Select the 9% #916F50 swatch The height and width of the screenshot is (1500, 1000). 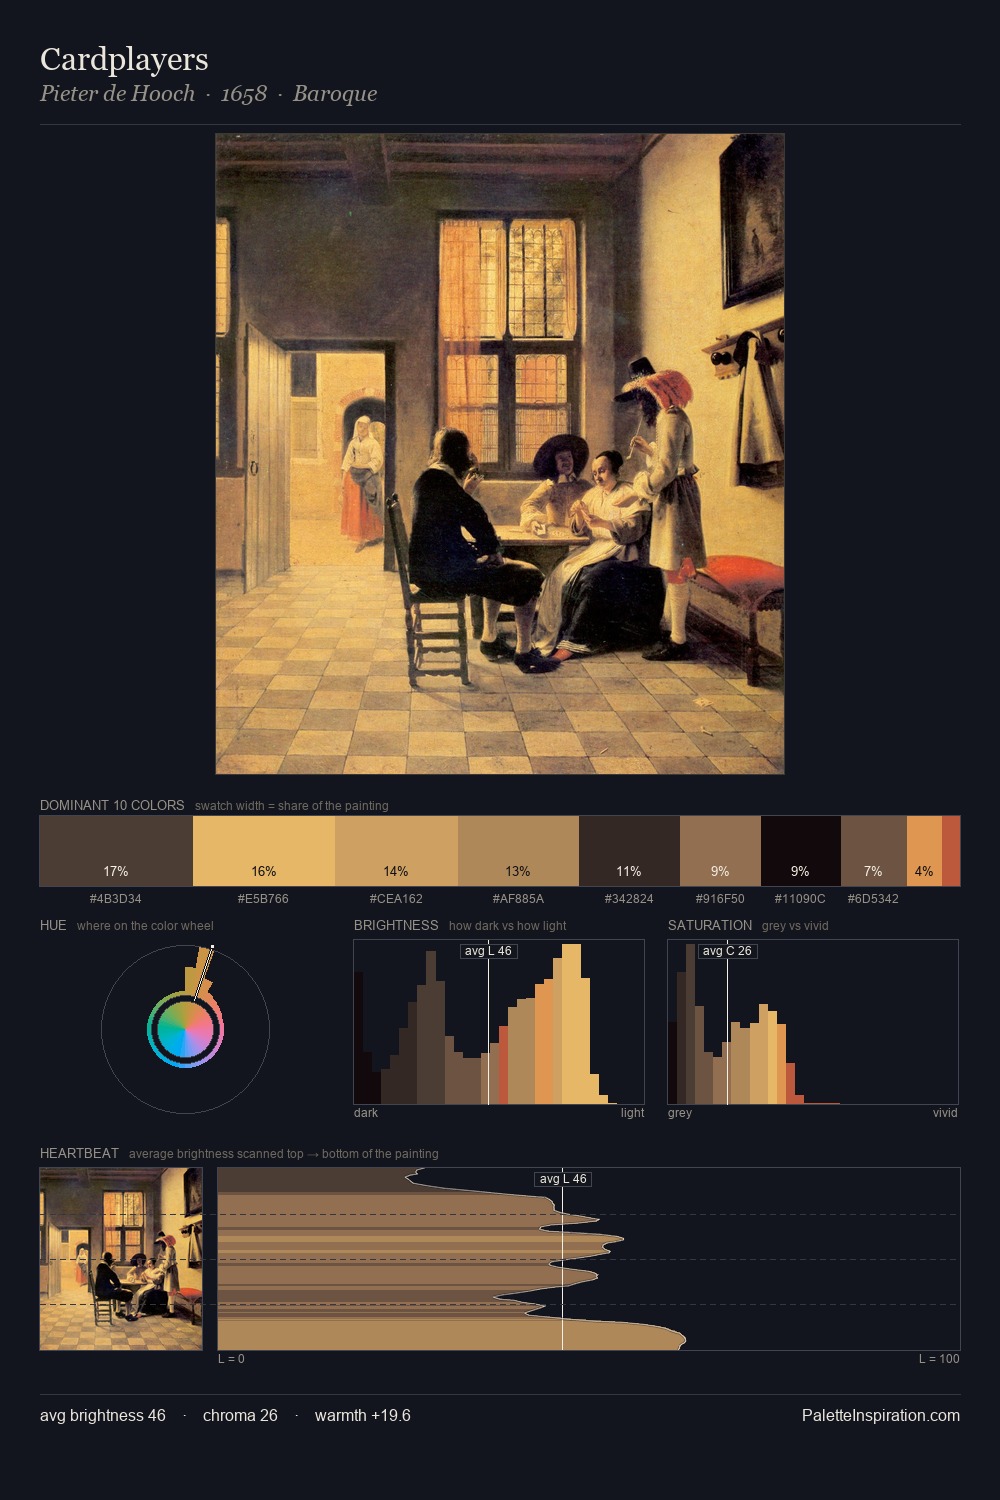[720, 851]
